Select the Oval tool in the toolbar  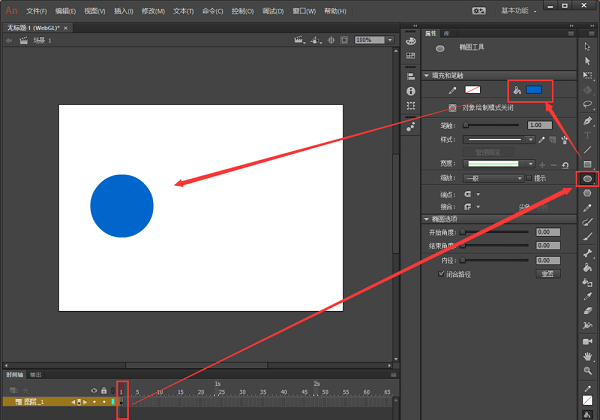point(588,177)
